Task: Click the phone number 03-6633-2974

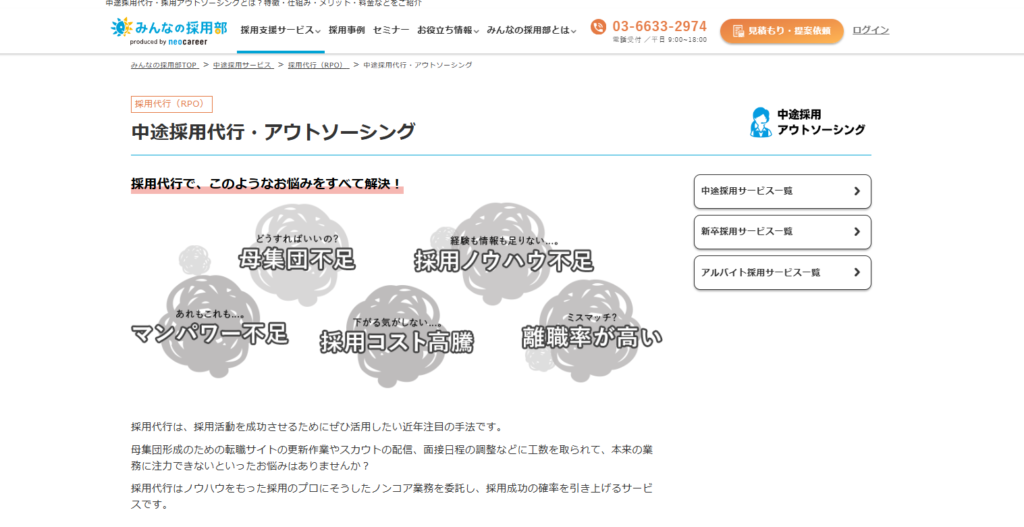Action: point(660,26)
